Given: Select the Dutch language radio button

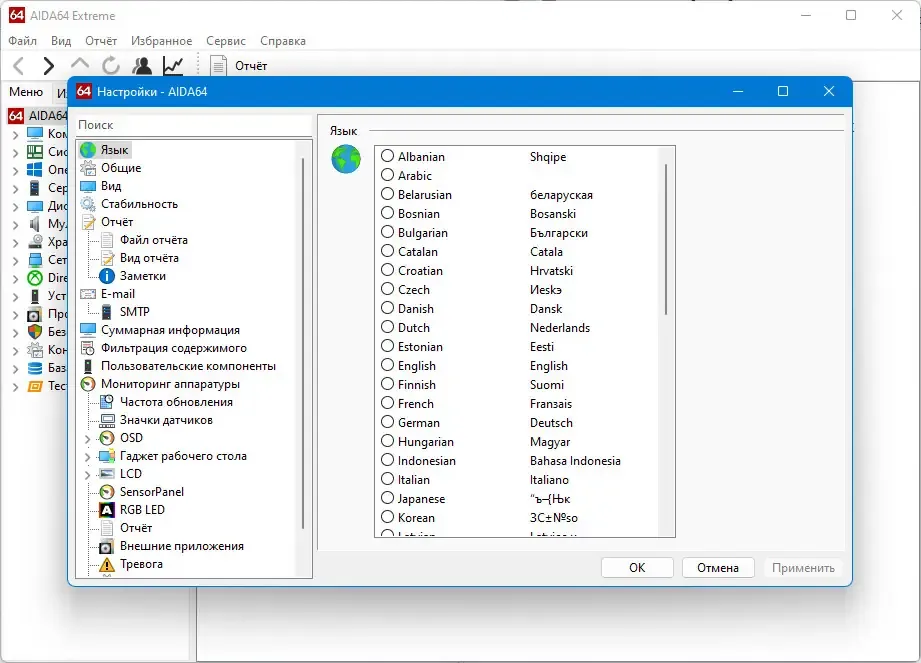Looking at the screenshot, I should click(387, 327).
